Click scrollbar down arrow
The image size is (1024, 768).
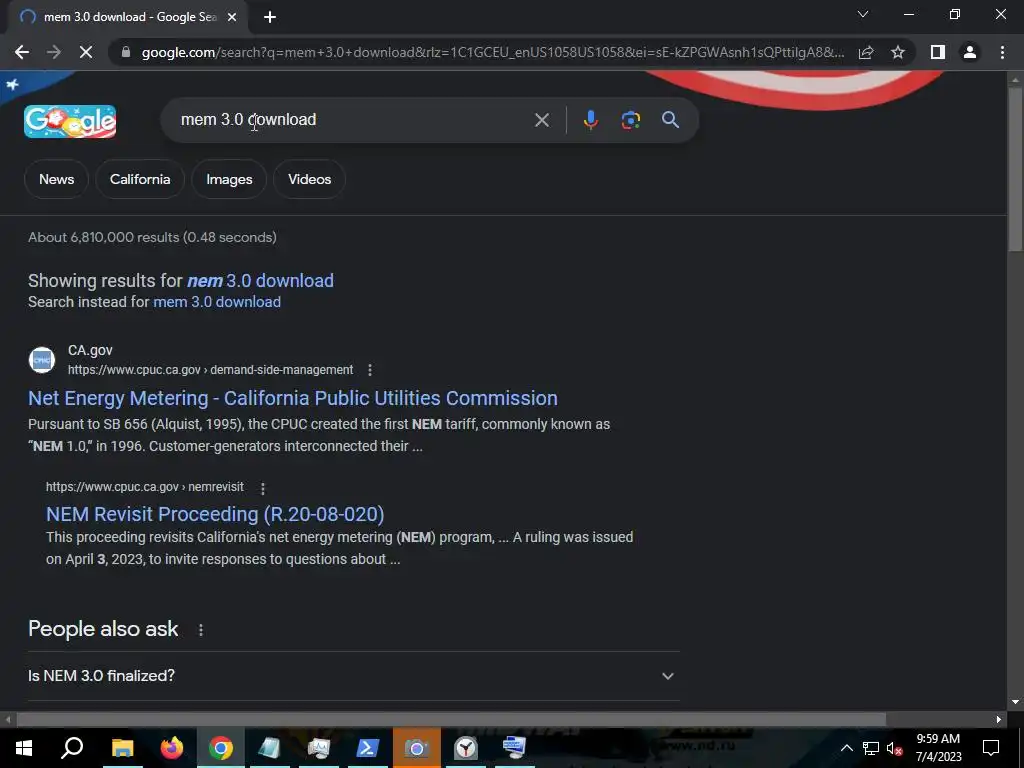(x=1015, y=703)
